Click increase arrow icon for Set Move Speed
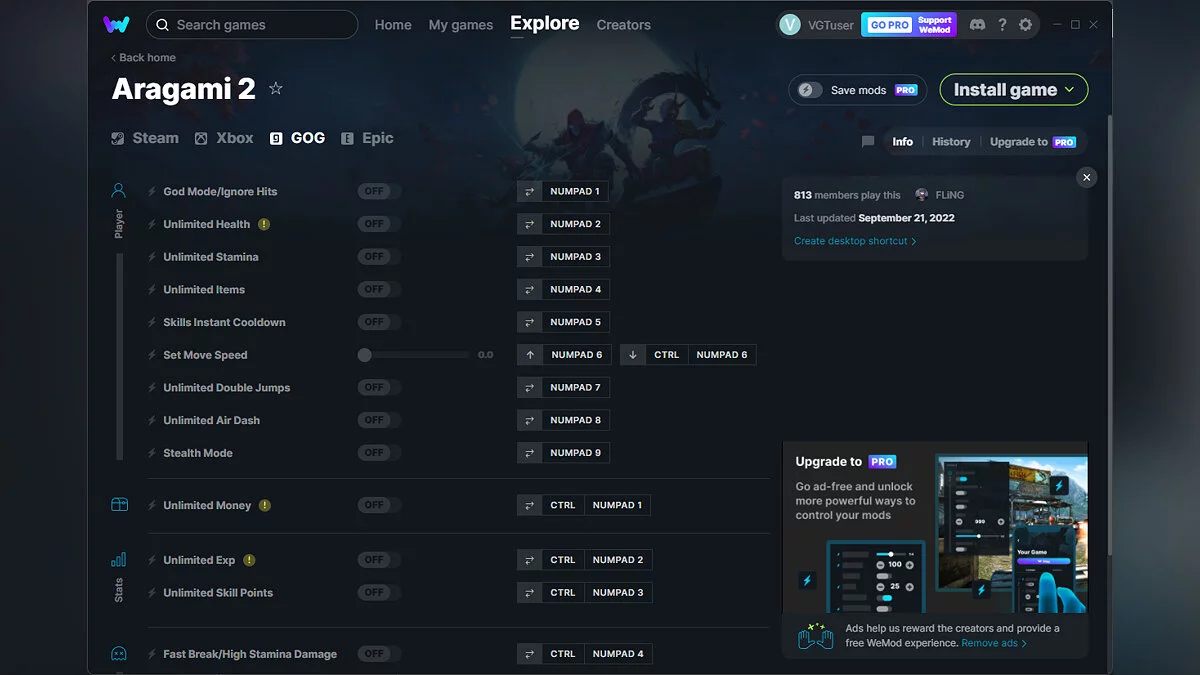Screen dimensions: 1200x675 click(x=530, y=355)
